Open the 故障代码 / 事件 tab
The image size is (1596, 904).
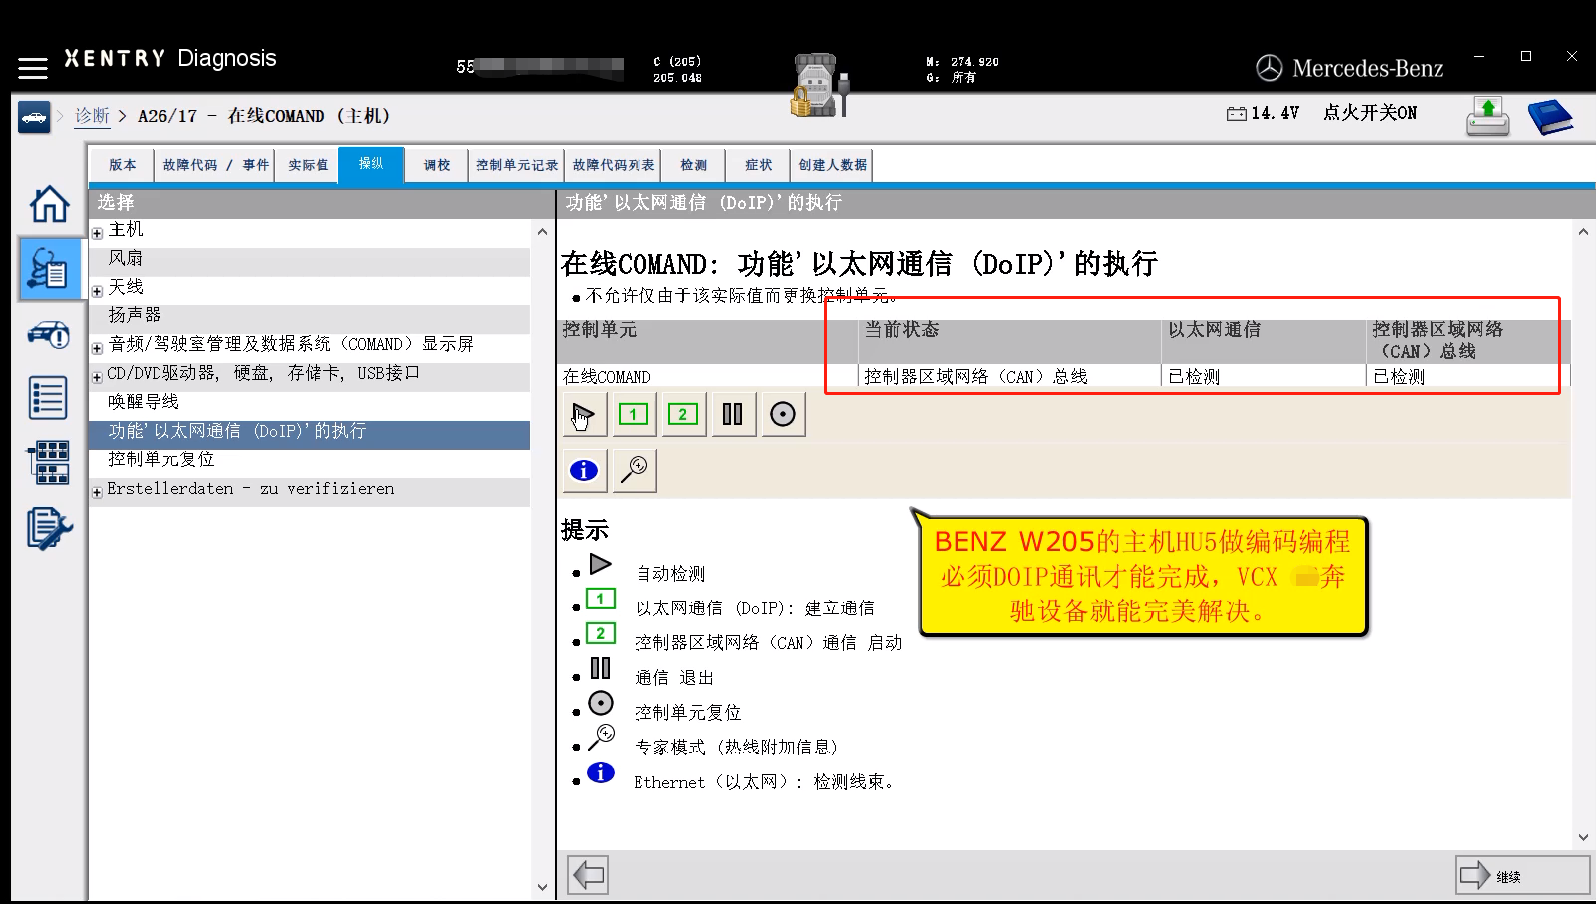coord(216,165)
